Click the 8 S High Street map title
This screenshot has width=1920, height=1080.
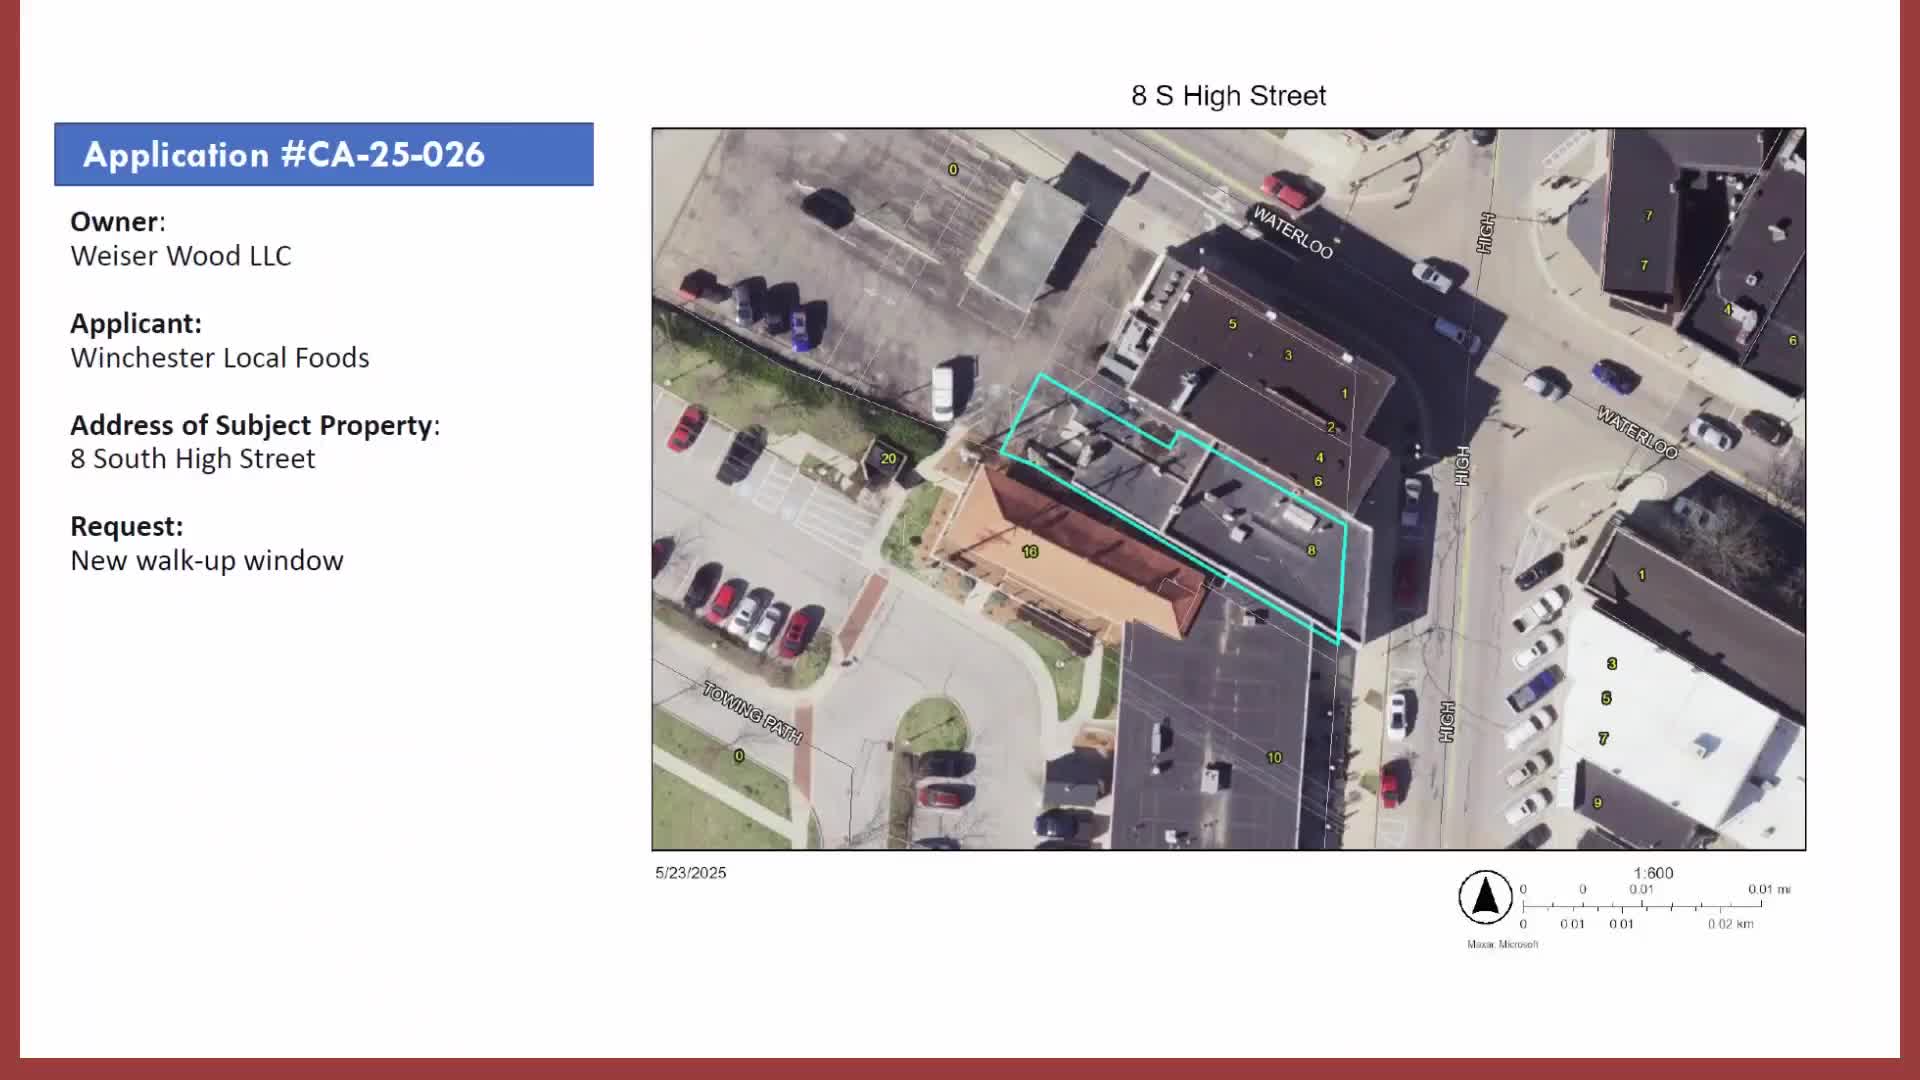(x=1228, y=95)
